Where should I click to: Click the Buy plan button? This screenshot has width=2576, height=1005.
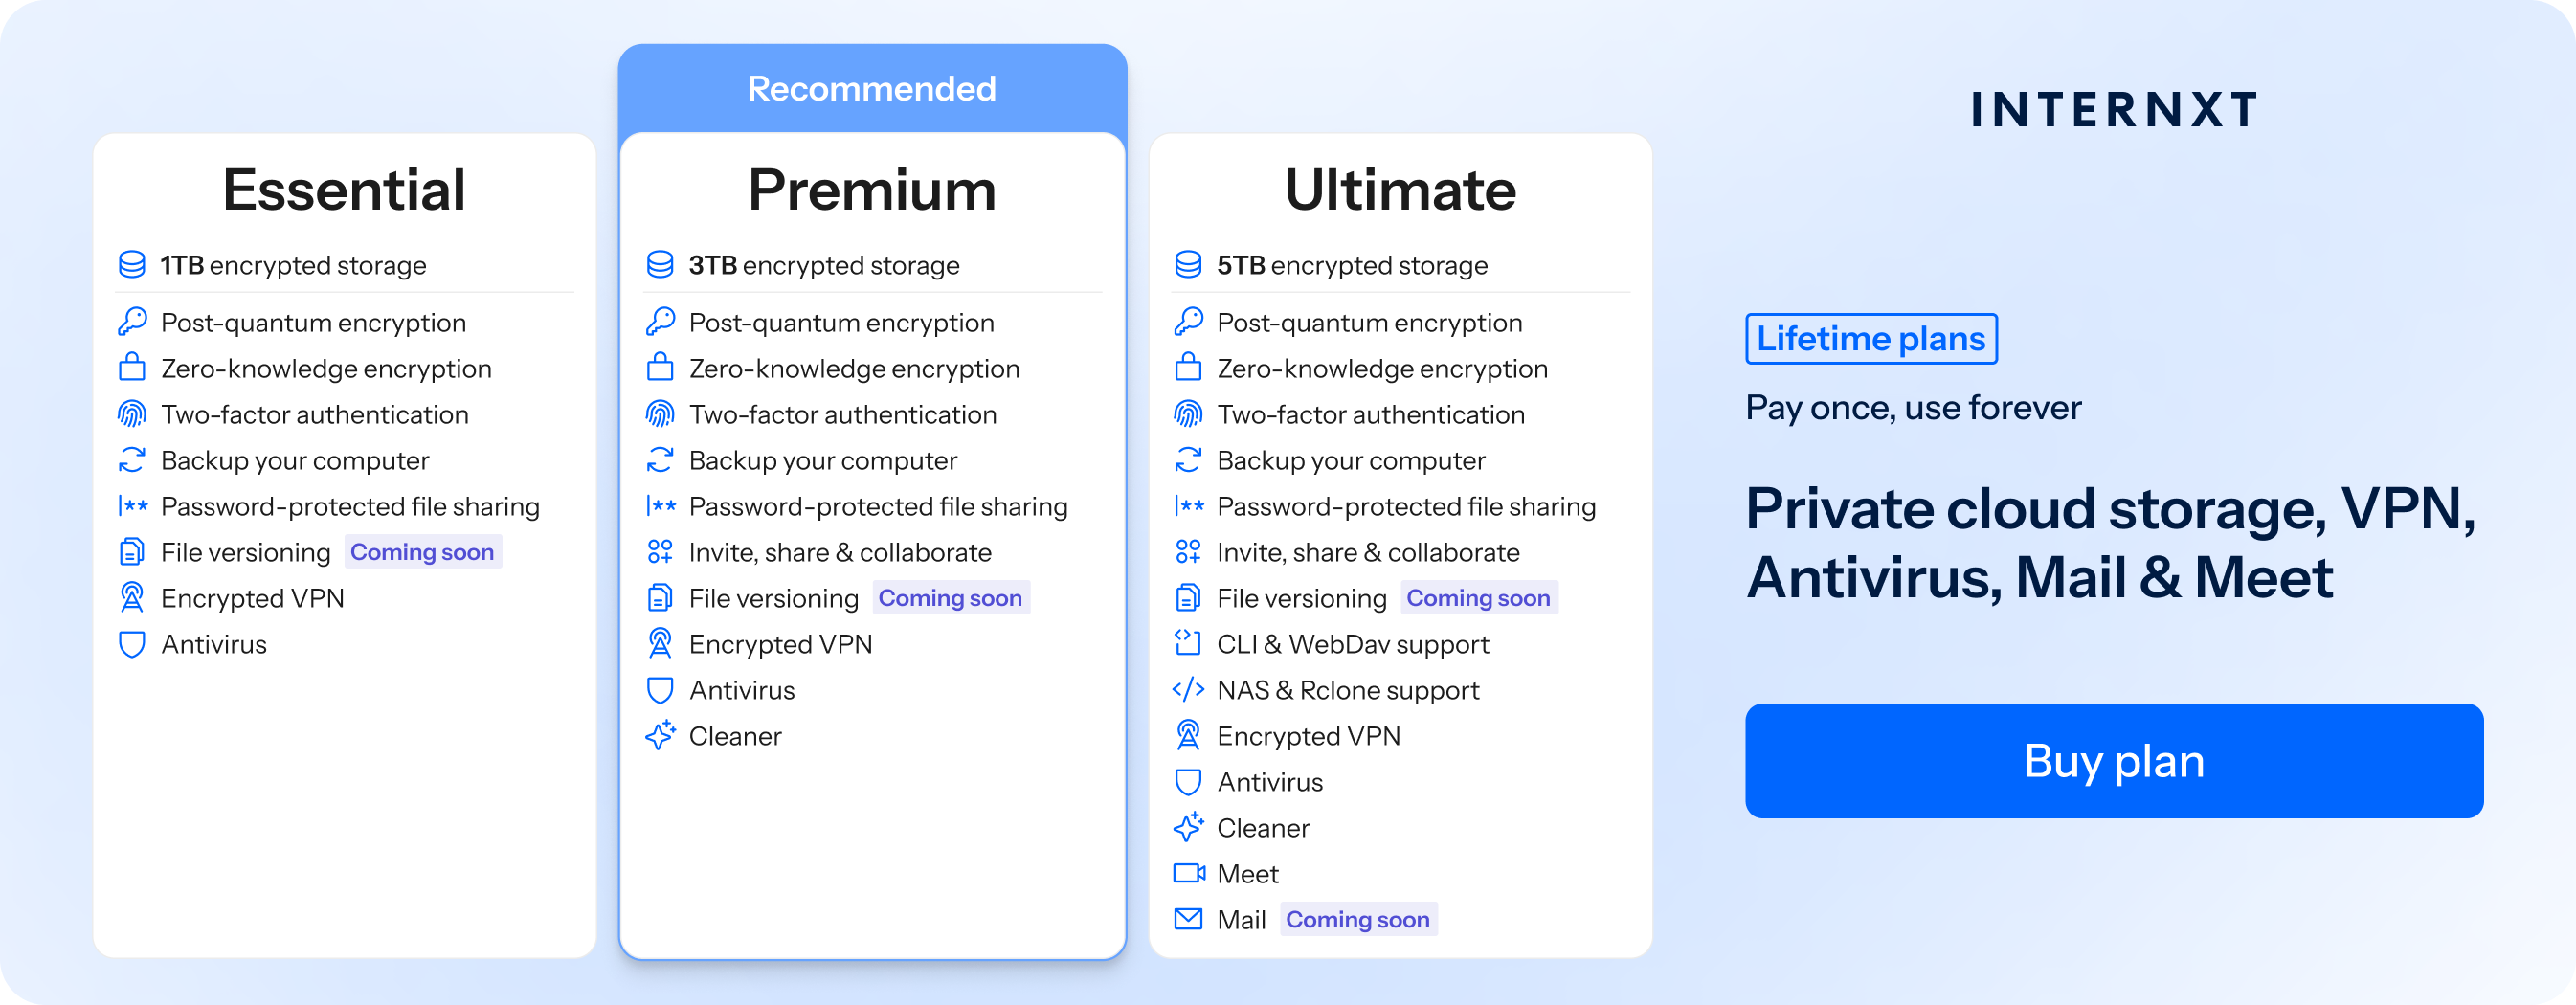pyautogui.click(x=2113, y=760)
